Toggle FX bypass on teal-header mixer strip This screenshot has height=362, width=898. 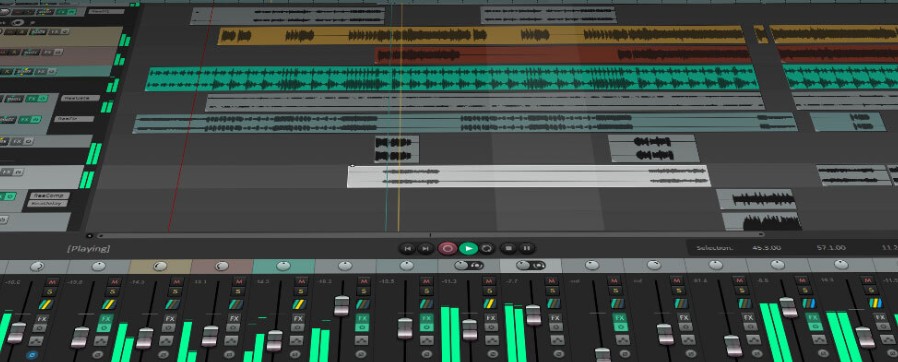[x=297, y=328]
